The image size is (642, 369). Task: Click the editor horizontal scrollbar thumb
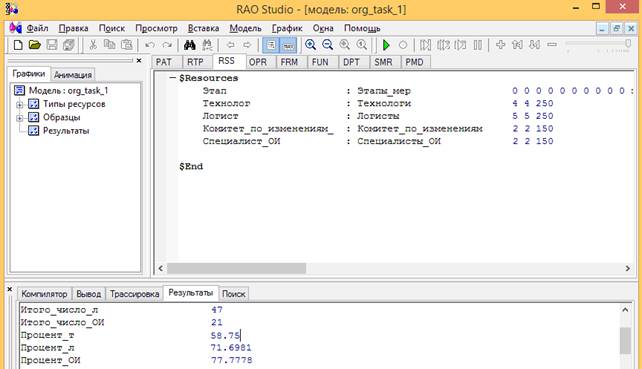tap(236, 268)
